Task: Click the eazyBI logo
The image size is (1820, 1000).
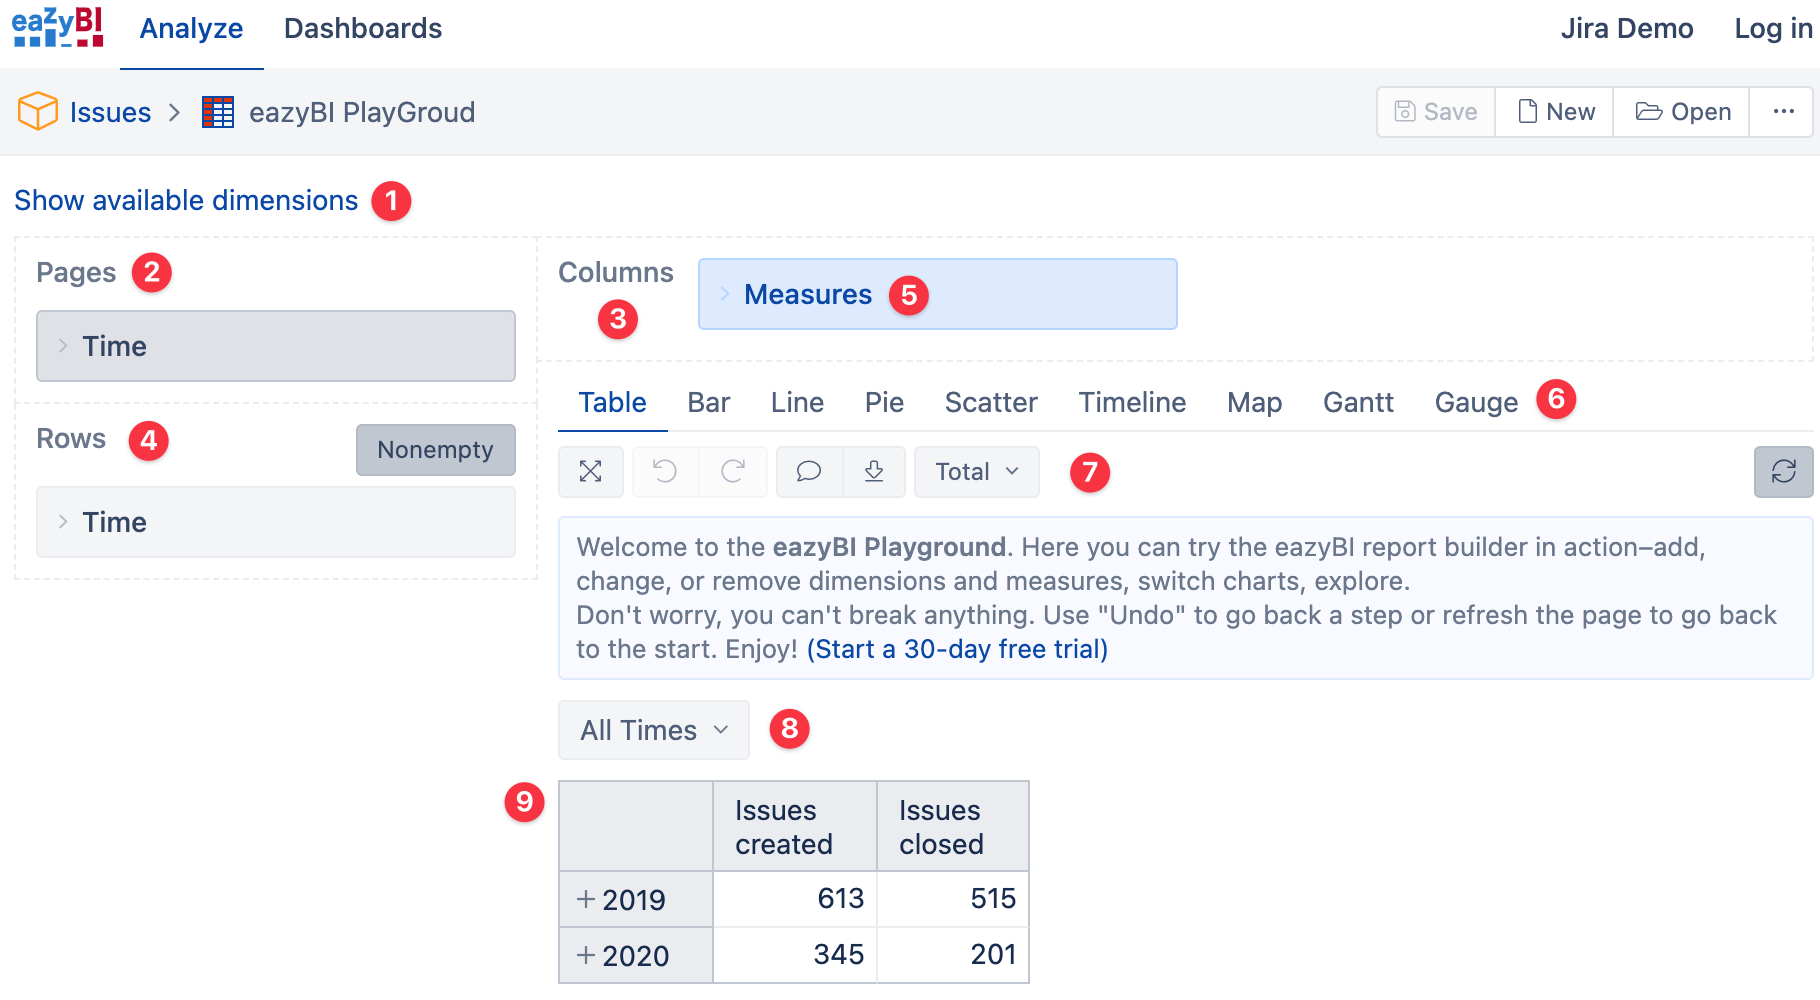Action: click(58, 27)
